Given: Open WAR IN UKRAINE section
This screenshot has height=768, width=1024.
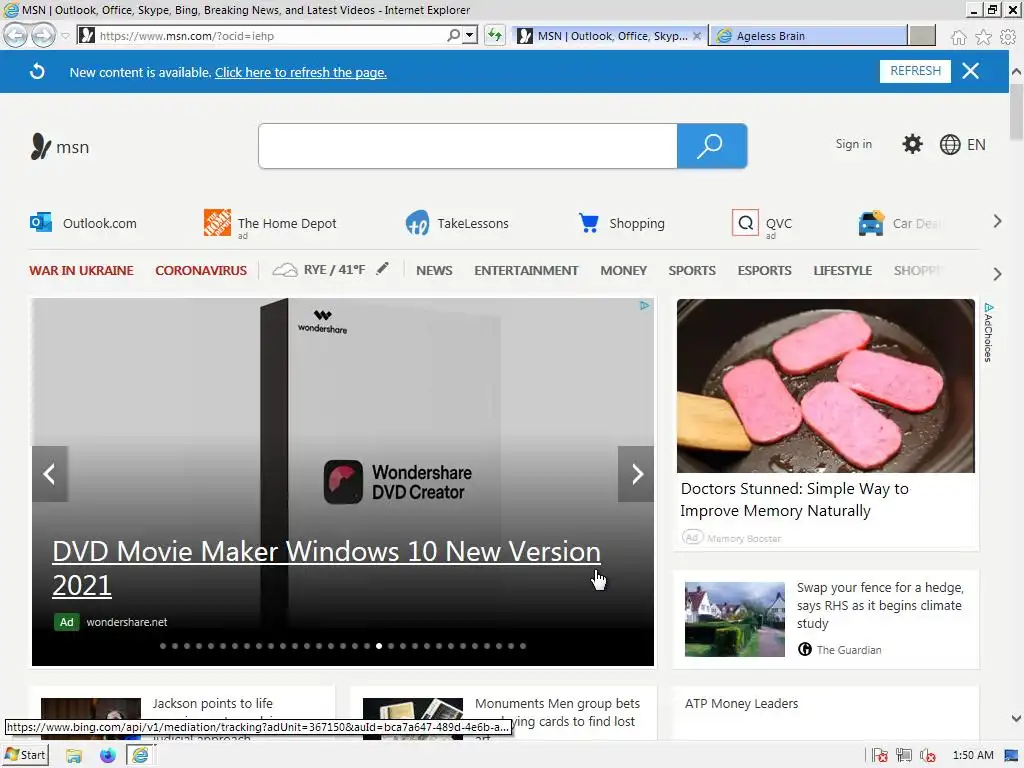Looking at the screenshot, I should pyautogui.click(x=81, y=270).
